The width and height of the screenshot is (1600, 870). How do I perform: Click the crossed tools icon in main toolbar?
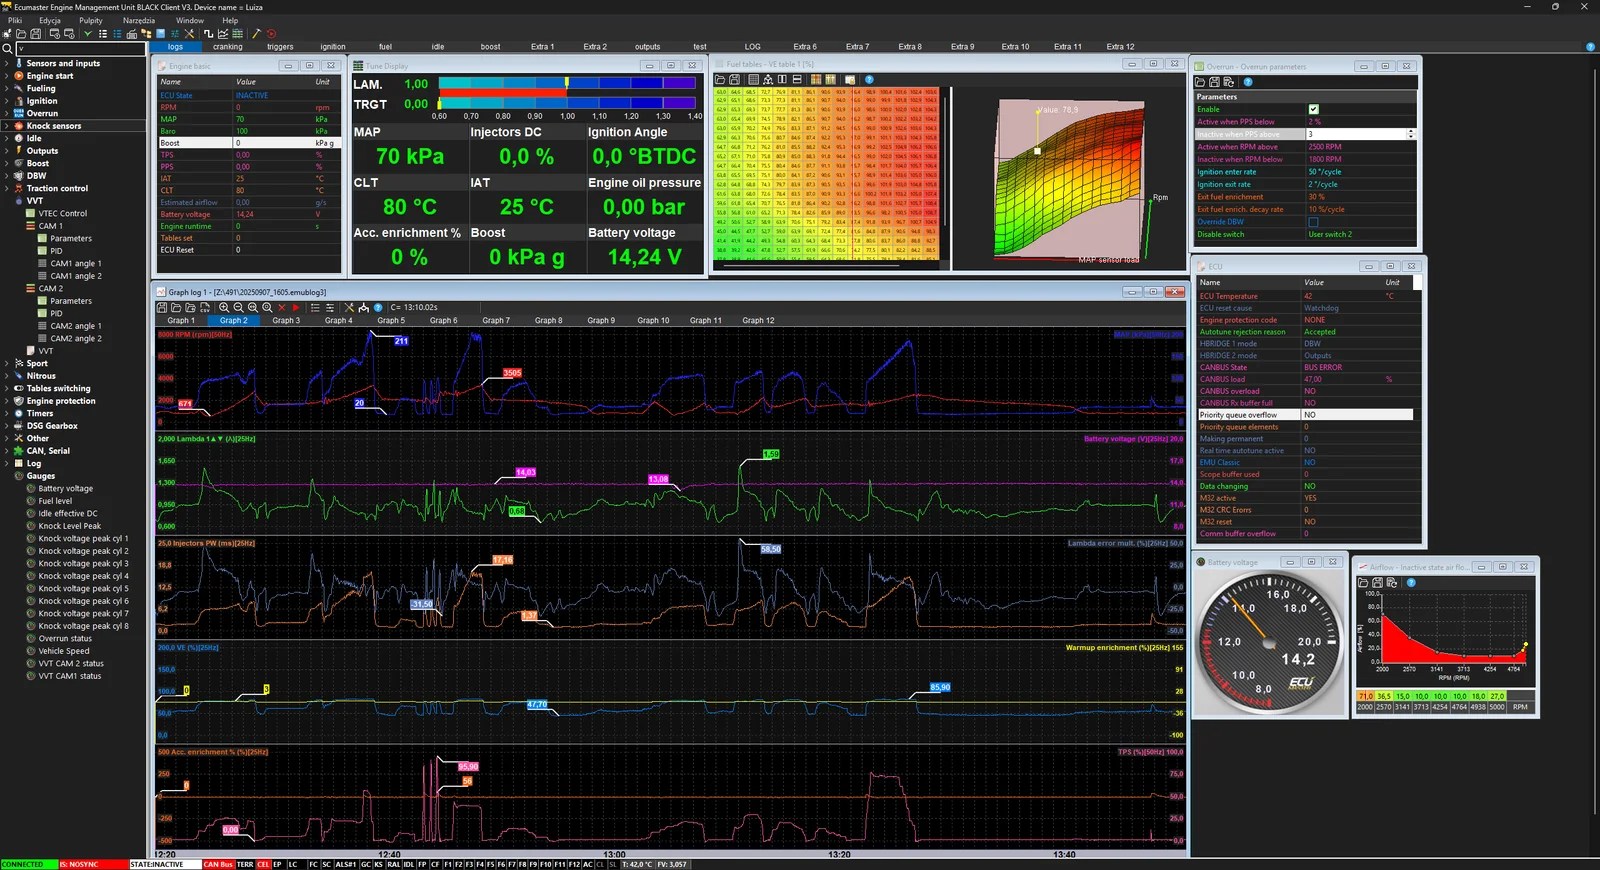[x=189, y=34]
